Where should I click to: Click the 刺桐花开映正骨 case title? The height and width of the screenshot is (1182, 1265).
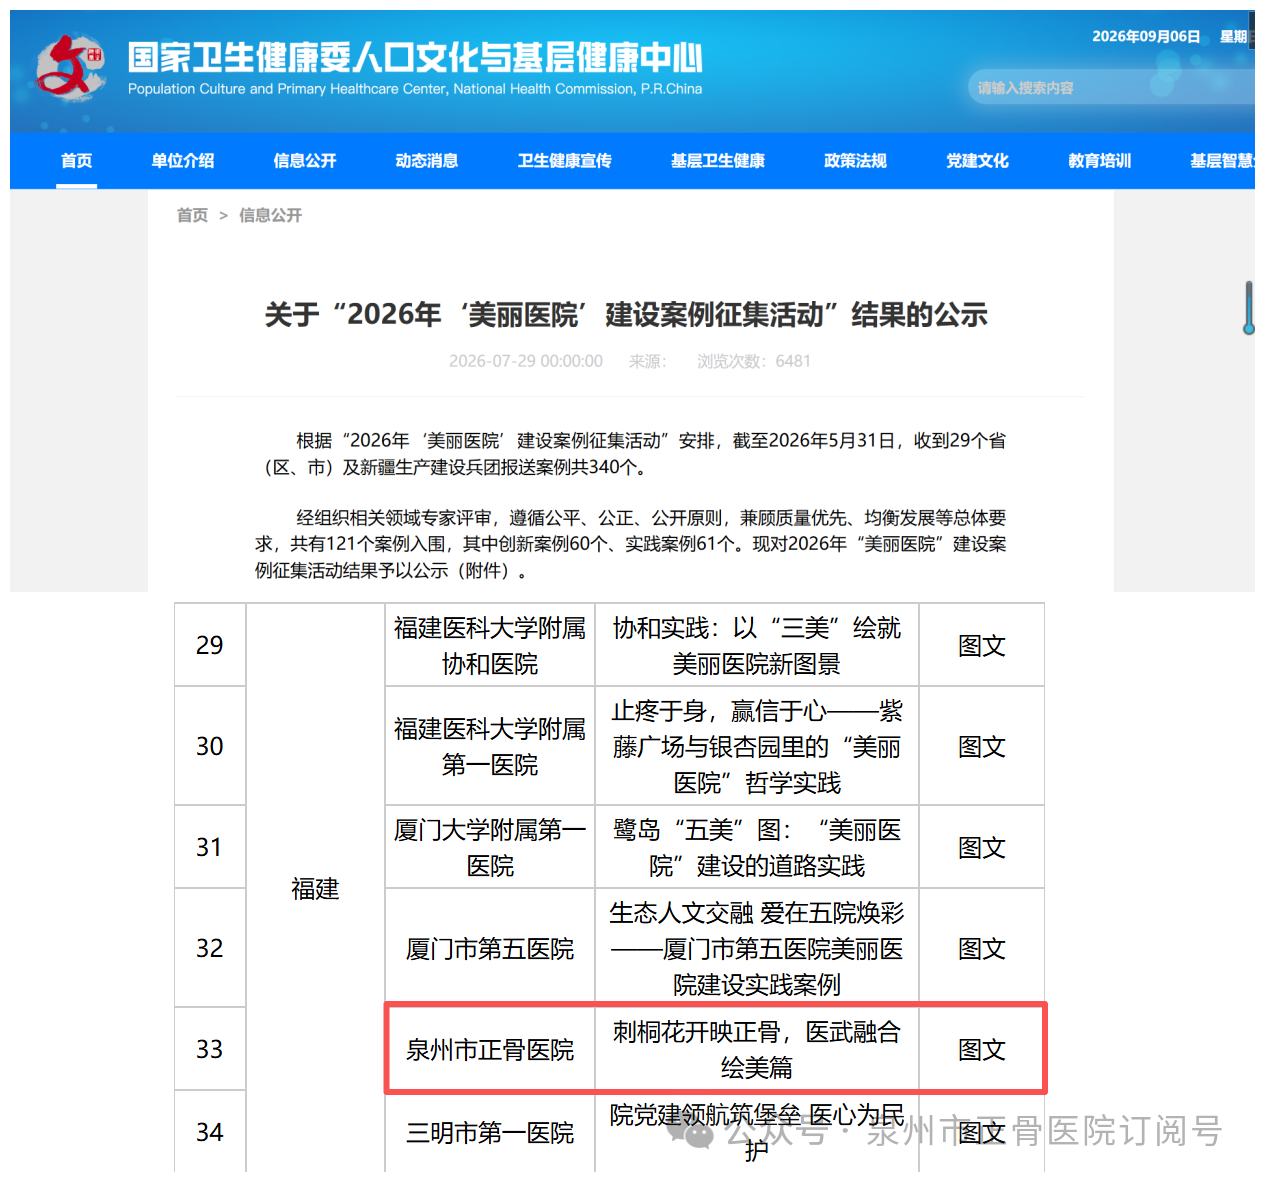(757, 1049)
